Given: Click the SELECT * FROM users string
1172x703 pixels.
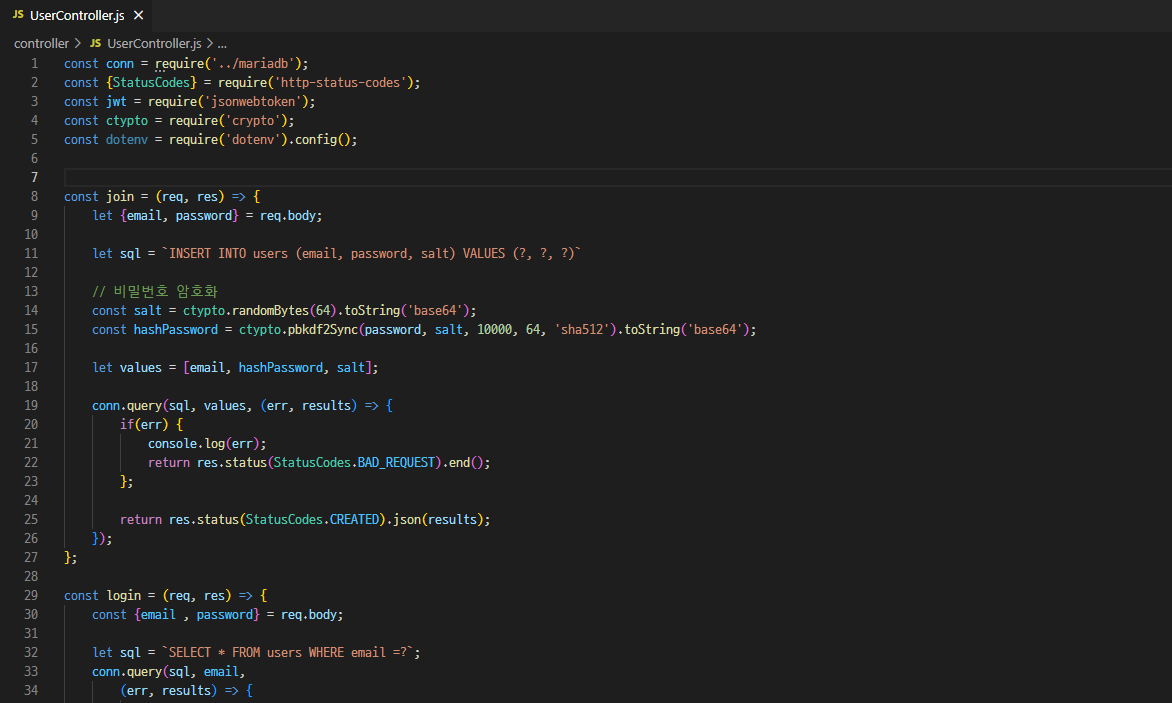Looking at the screenshot, I should click(x=288, y=652).
